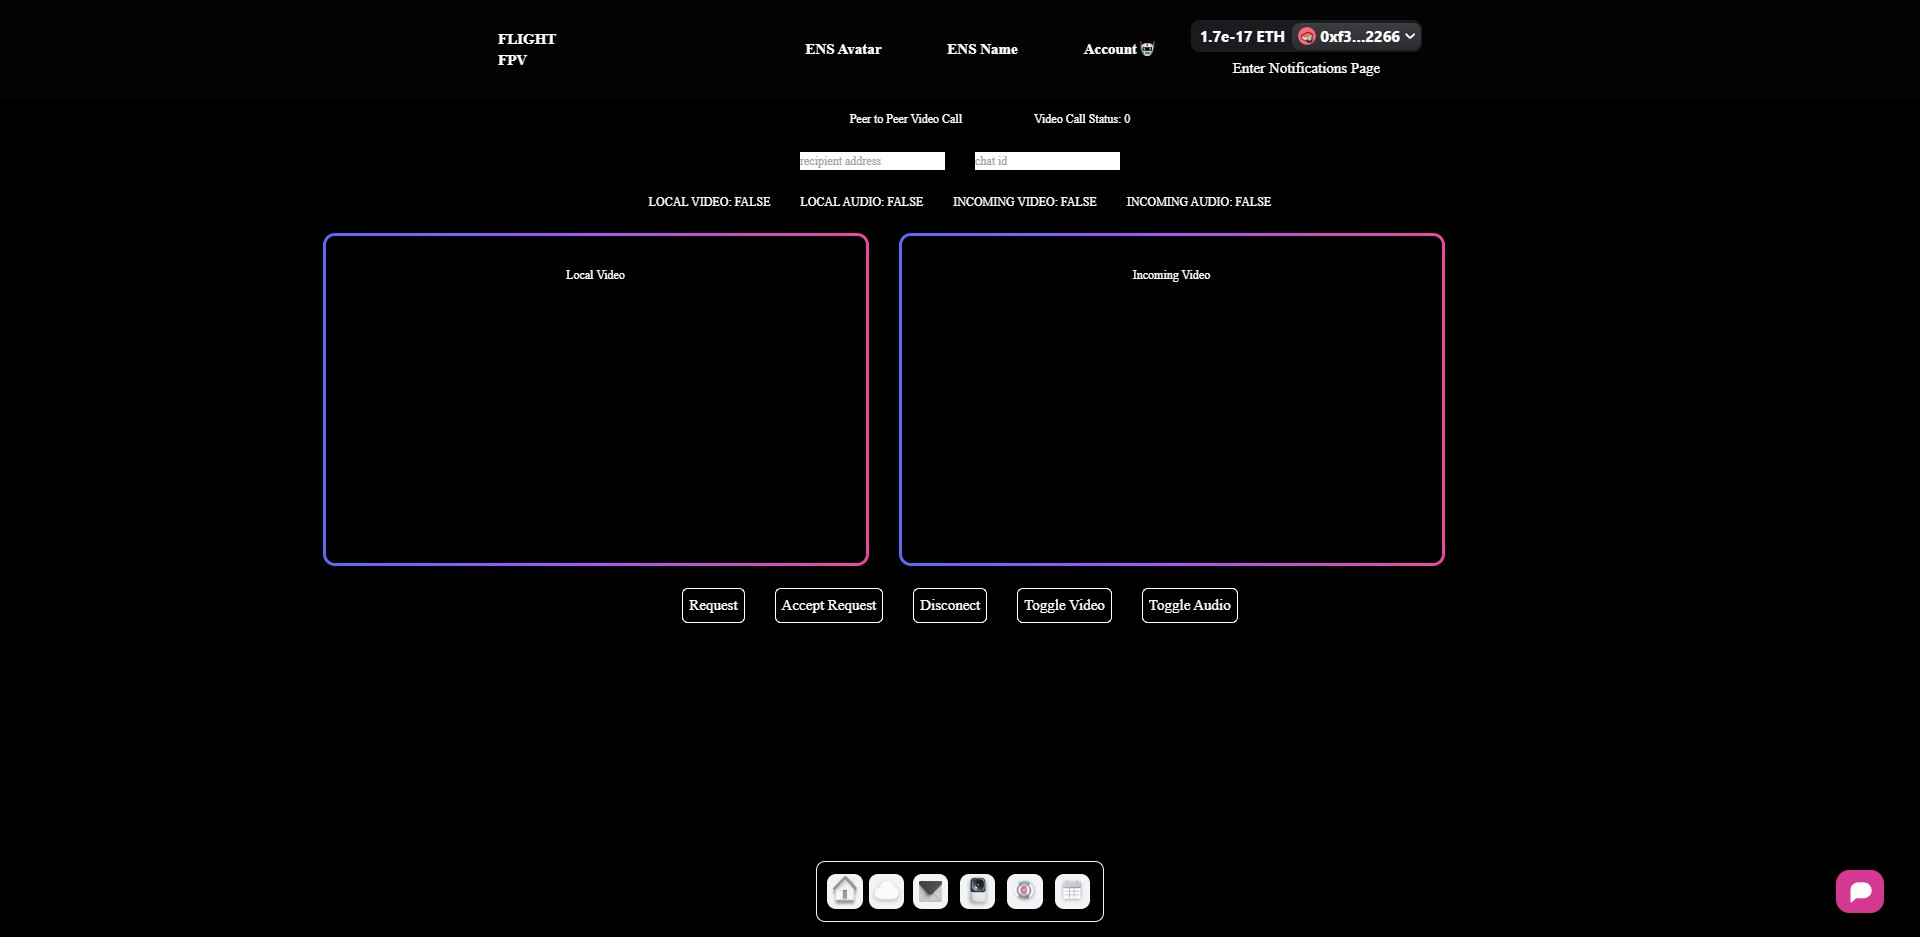Click the wallet avatar next to 0xf3...2266
This screenshot has width=1920, height=937.
1309,36
